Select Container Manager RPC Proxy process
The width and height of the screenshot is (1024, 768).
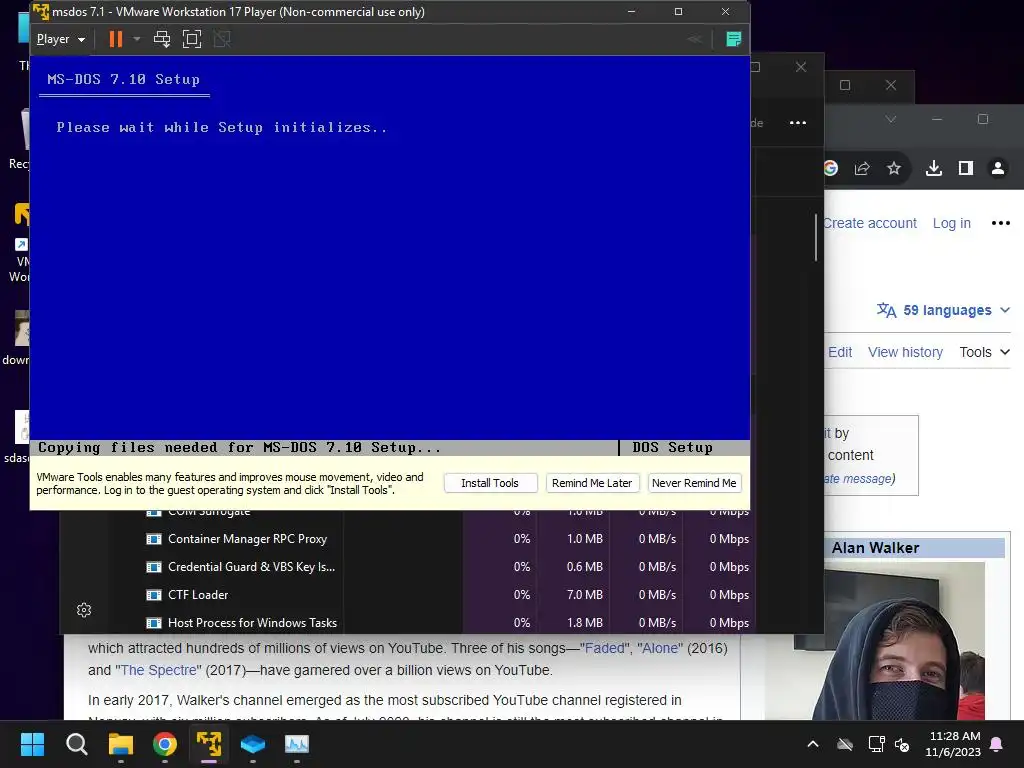click(x=450, y=539)
